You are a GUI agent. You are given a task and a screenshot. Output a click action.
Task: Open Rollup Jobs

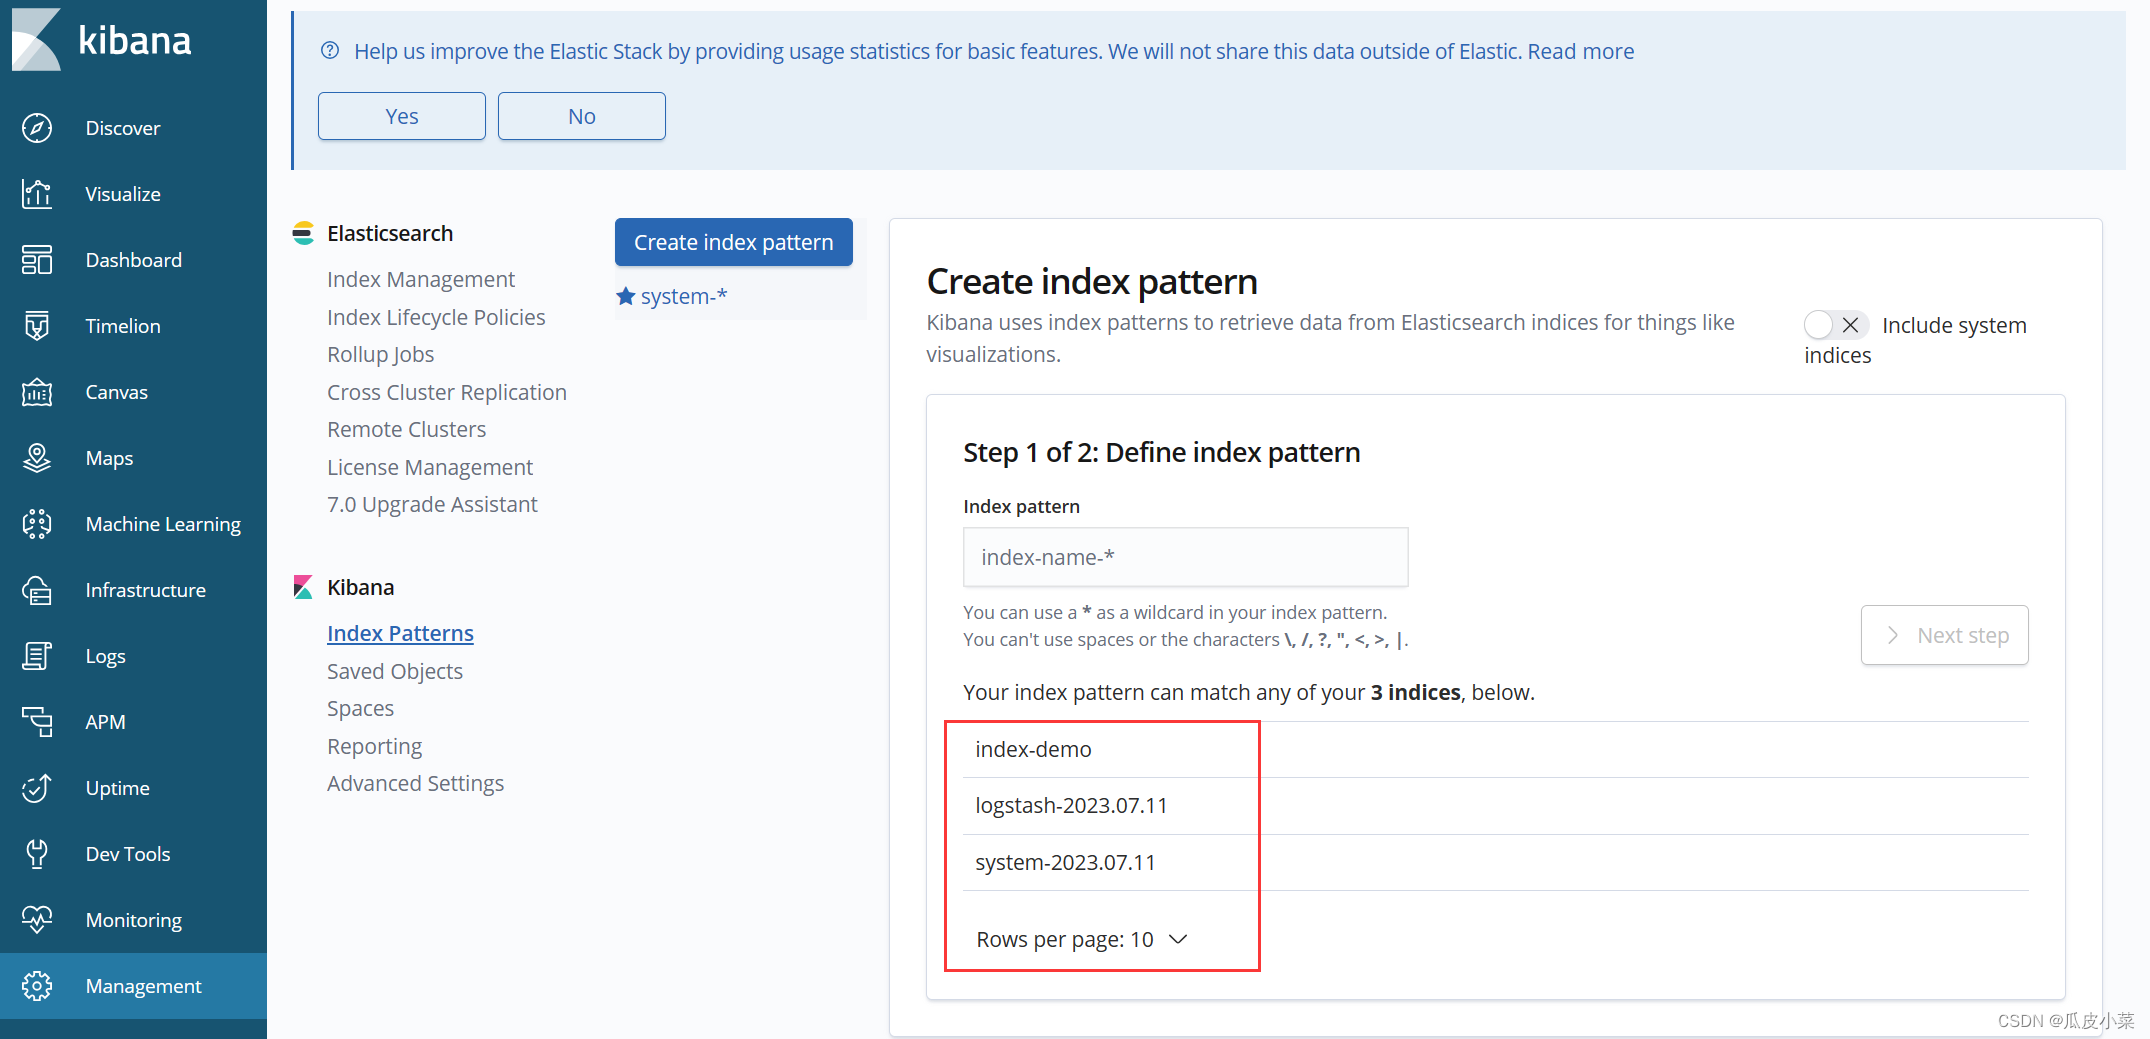(x=380, y=354)
